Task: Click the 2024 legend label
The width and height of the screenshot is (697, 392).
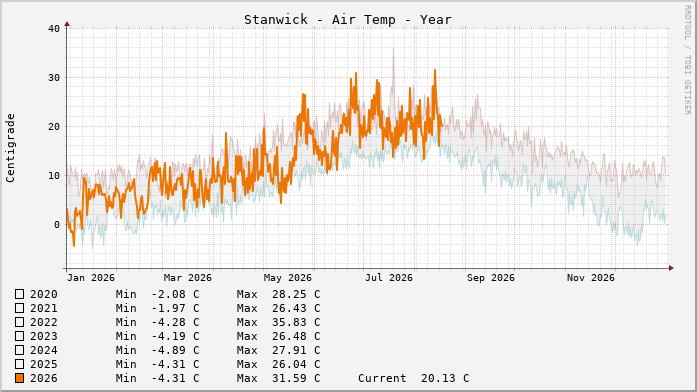Action: tap(44, 350)
